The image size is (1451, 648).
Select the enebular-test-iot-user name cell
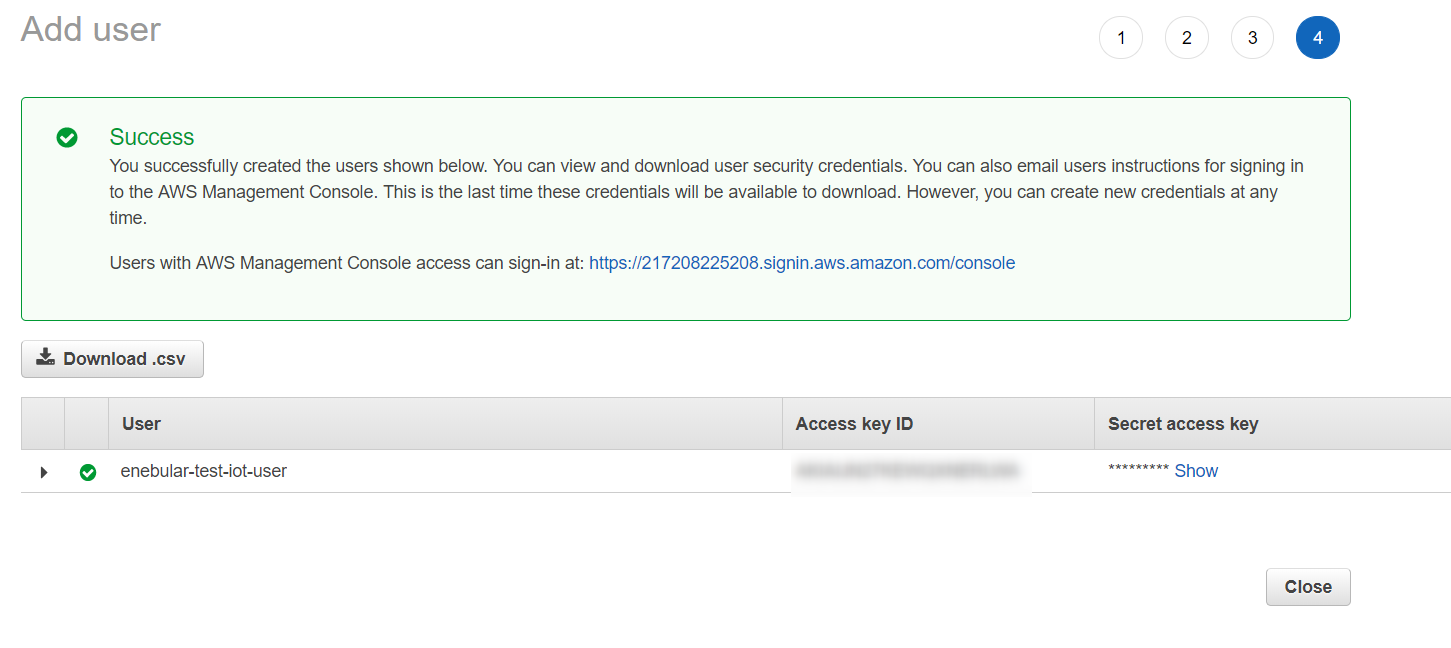point(204,471)
